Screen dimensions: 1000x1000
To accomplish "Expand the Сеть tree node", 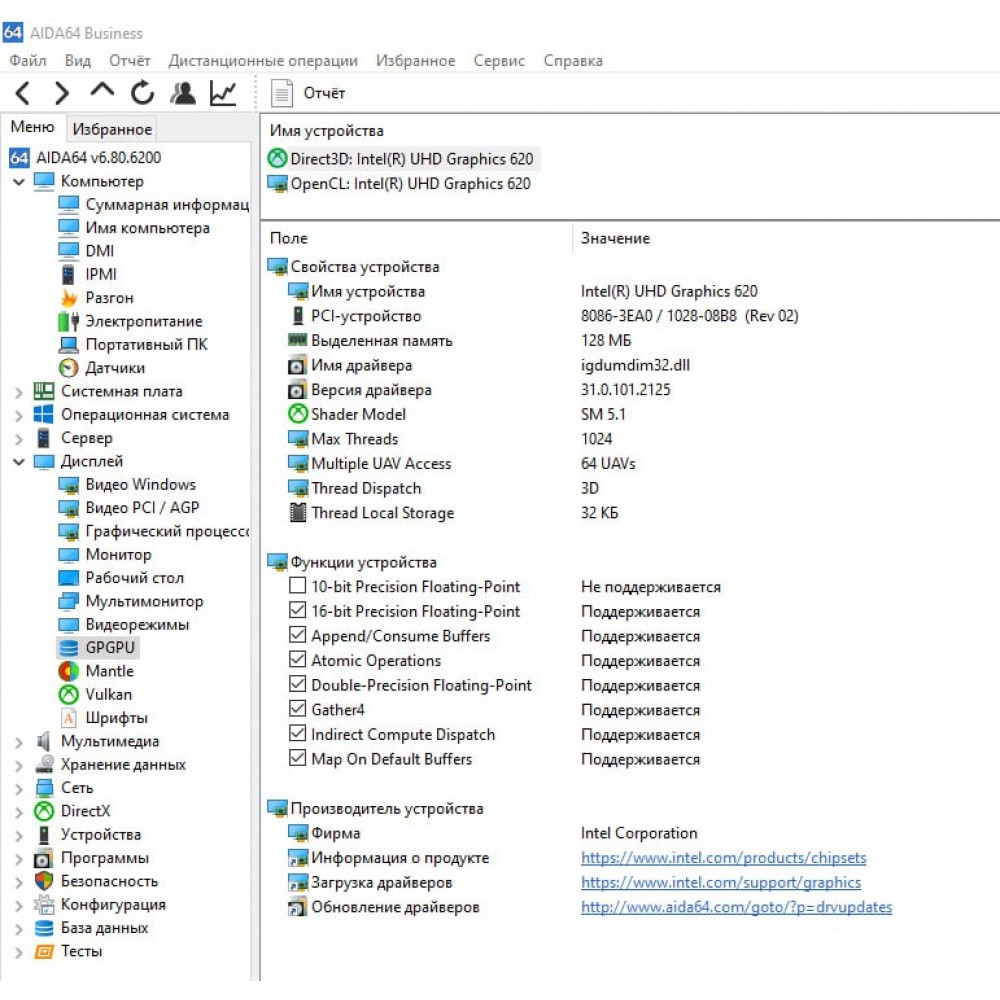I will (x=19, y=789).
